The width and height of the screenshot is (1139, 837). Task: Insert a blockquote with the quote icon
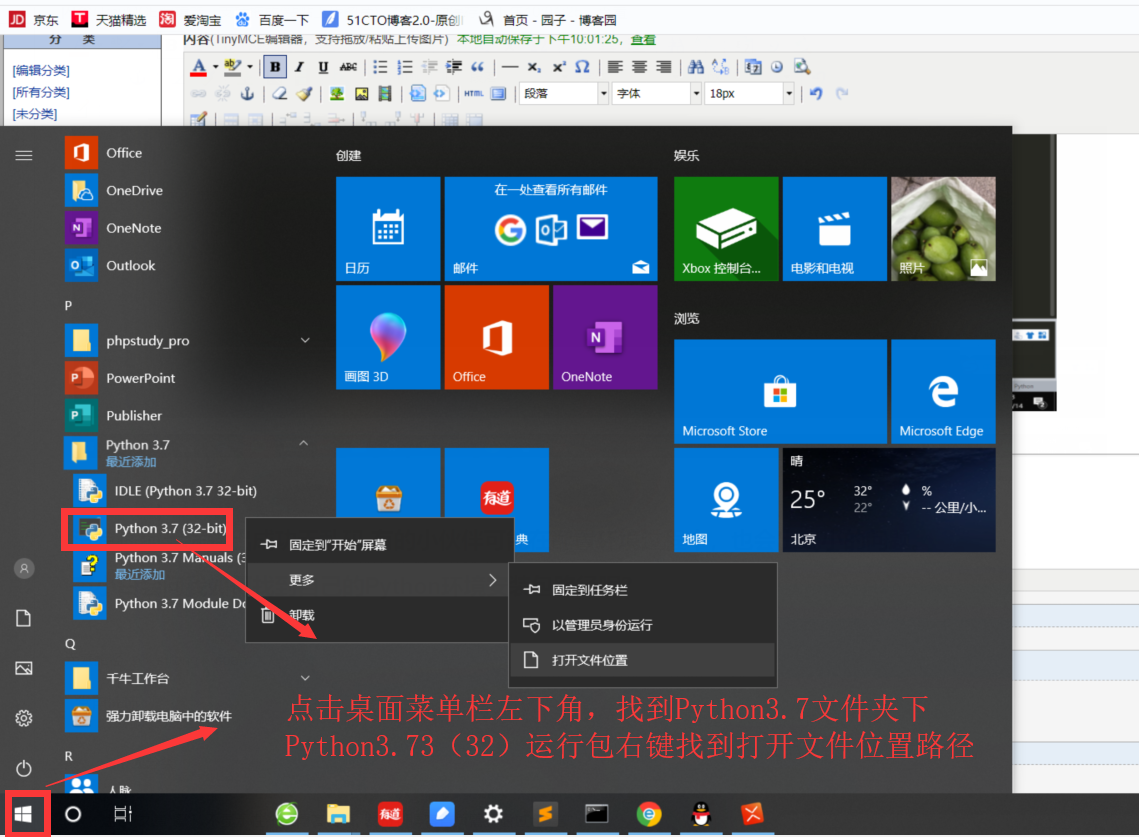click(477, 67)
